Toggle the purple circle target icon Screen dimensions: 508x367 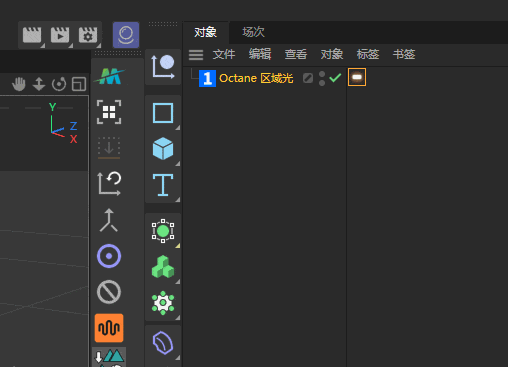point(109,256)
